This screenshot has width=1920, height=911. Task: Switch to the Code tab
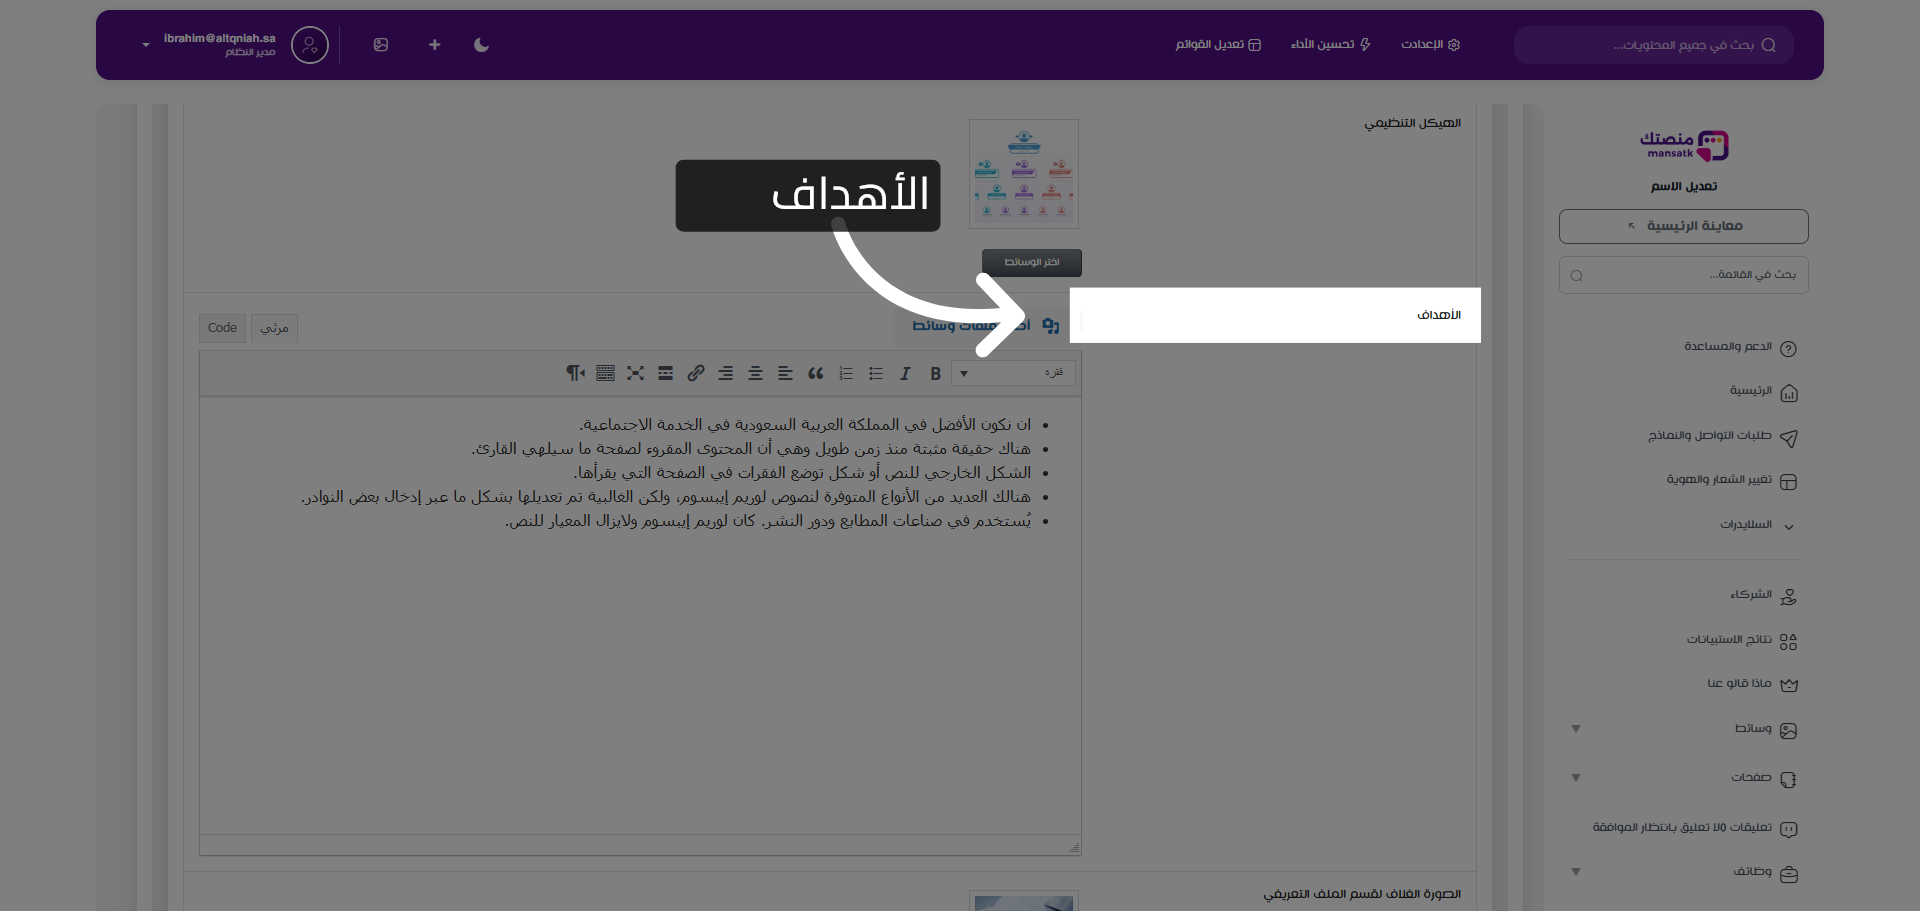222,328
